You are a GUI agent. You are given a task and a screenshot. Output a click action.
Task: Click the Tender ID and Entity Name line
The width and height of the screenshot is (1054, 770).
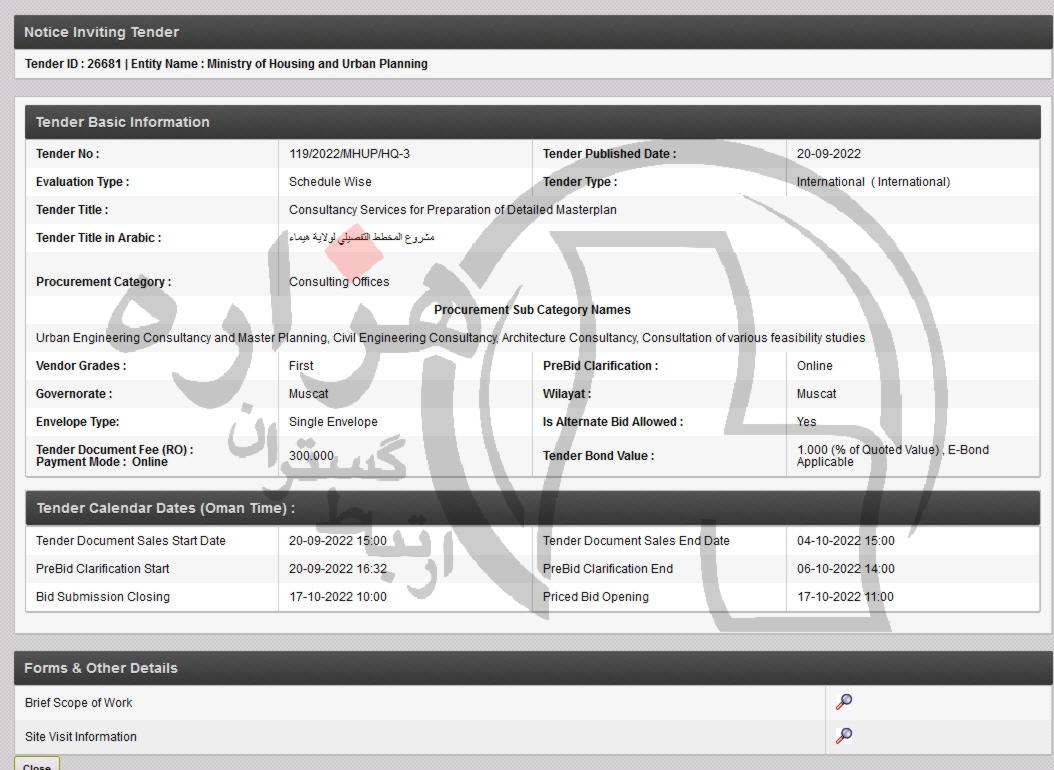point(226,64)
